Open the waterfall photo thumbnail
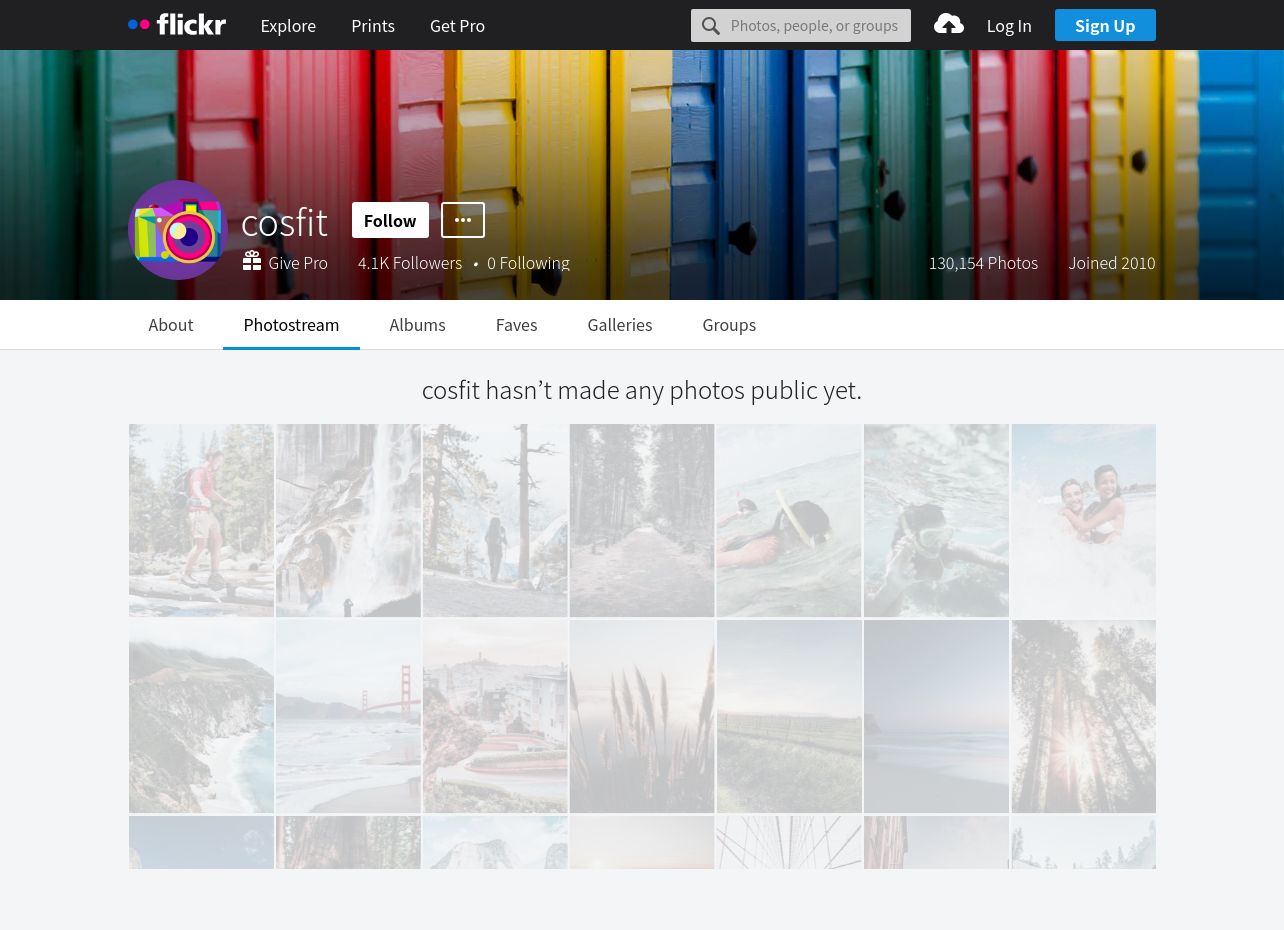The image size is (1284, 930). (x=348, y=520)
